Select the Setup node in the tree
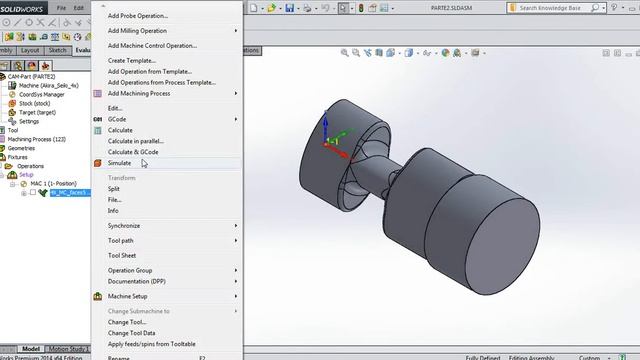 tap(26, 175)
